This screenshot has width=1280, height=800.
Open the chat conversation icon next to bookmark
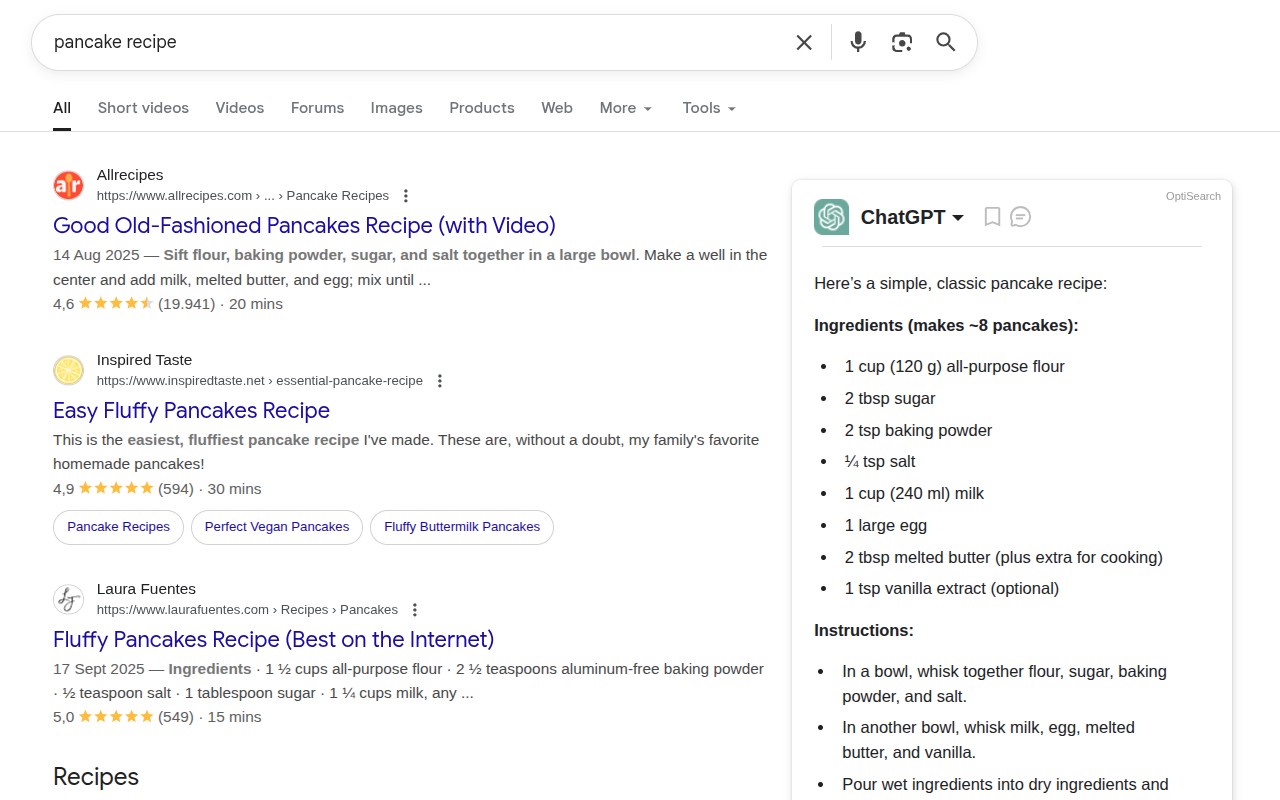[1020, 216]
